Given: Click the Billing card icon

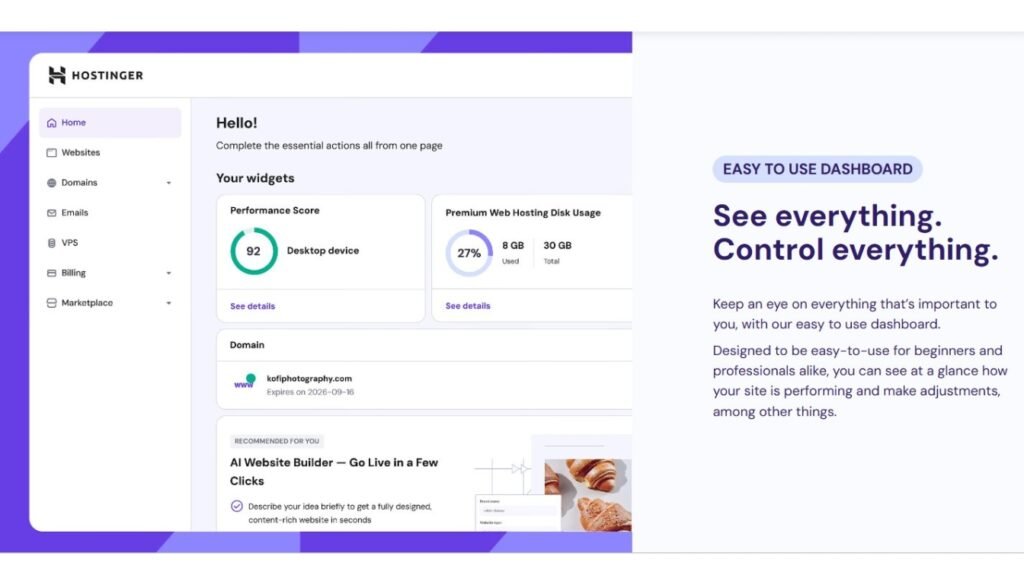Looking at the screenshot, I should (52, 273).
